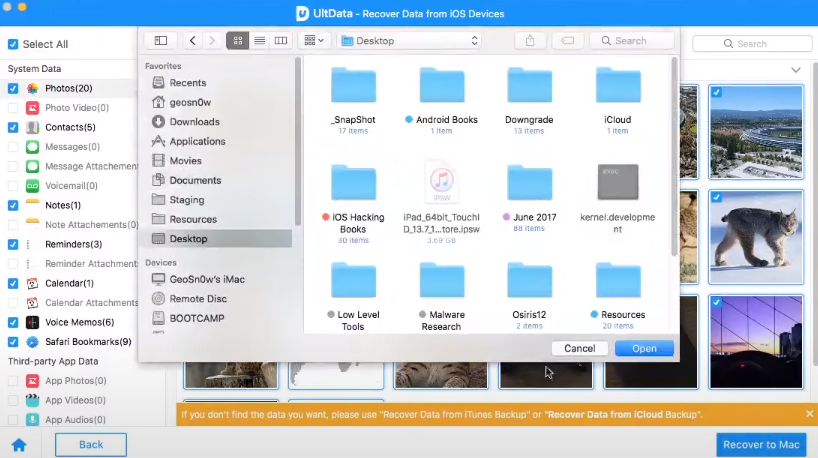The image size is (818, 458).
Task: Select the kernel.development file icon
Action: tap(617, 182)
